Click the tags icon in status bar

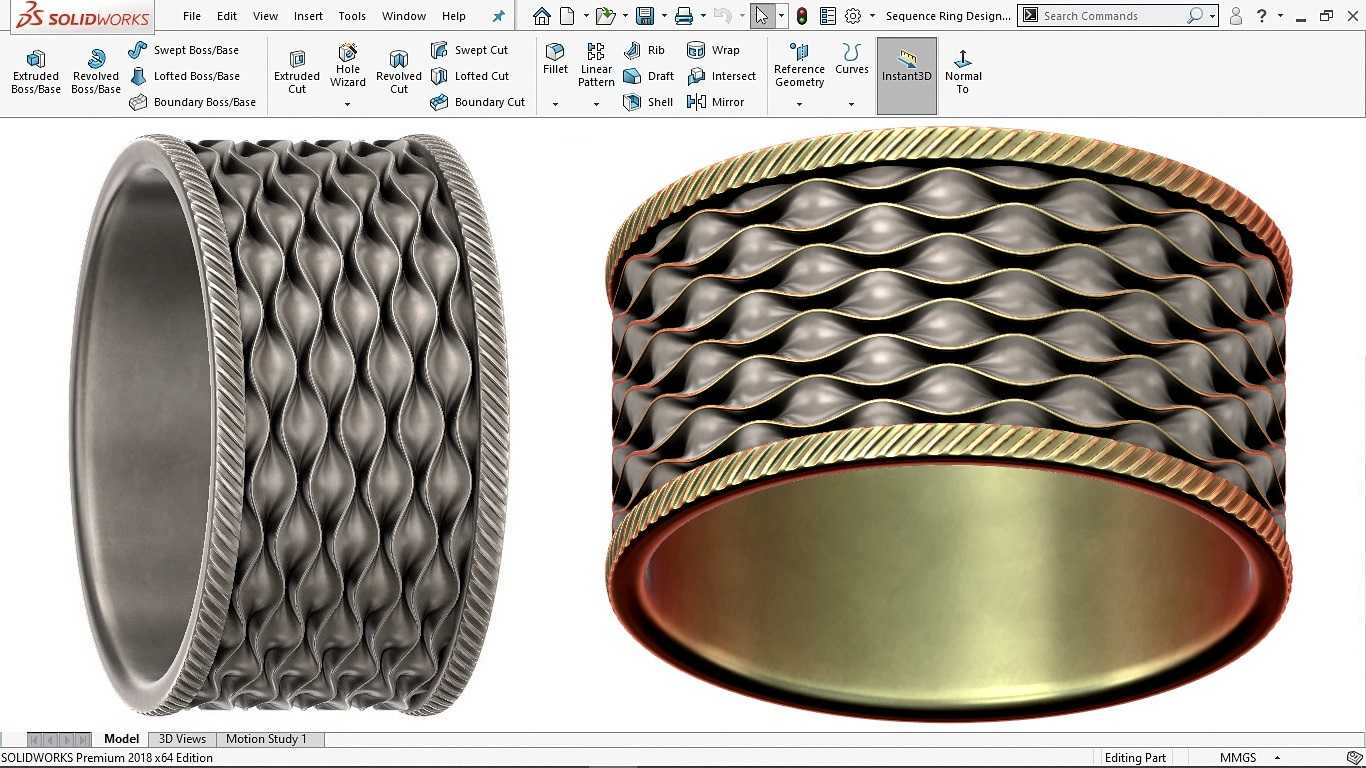pyautogui.click(x=1354, y=757)
